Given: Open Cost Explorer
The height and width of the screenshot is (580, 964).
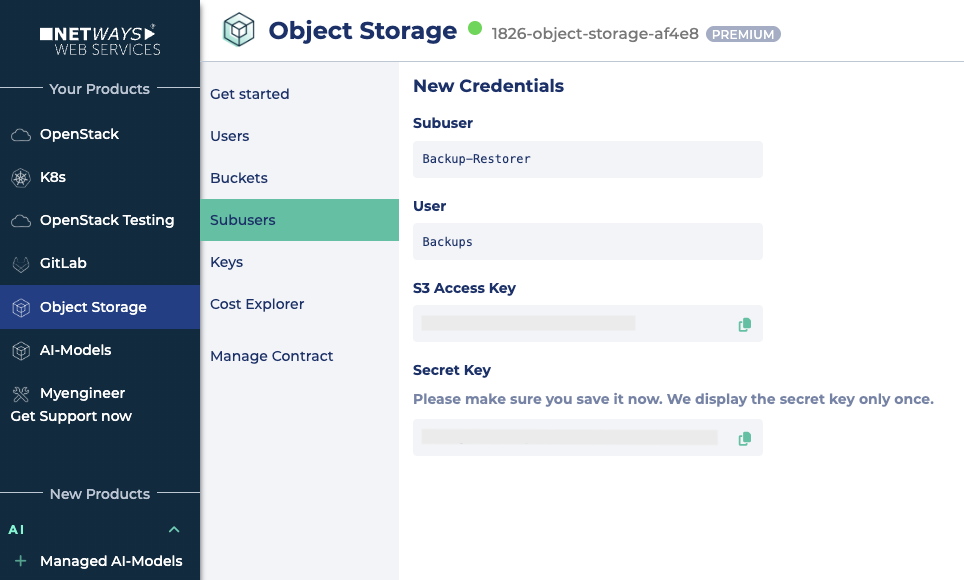Looking at the screenshot, I should coord(256,304).
